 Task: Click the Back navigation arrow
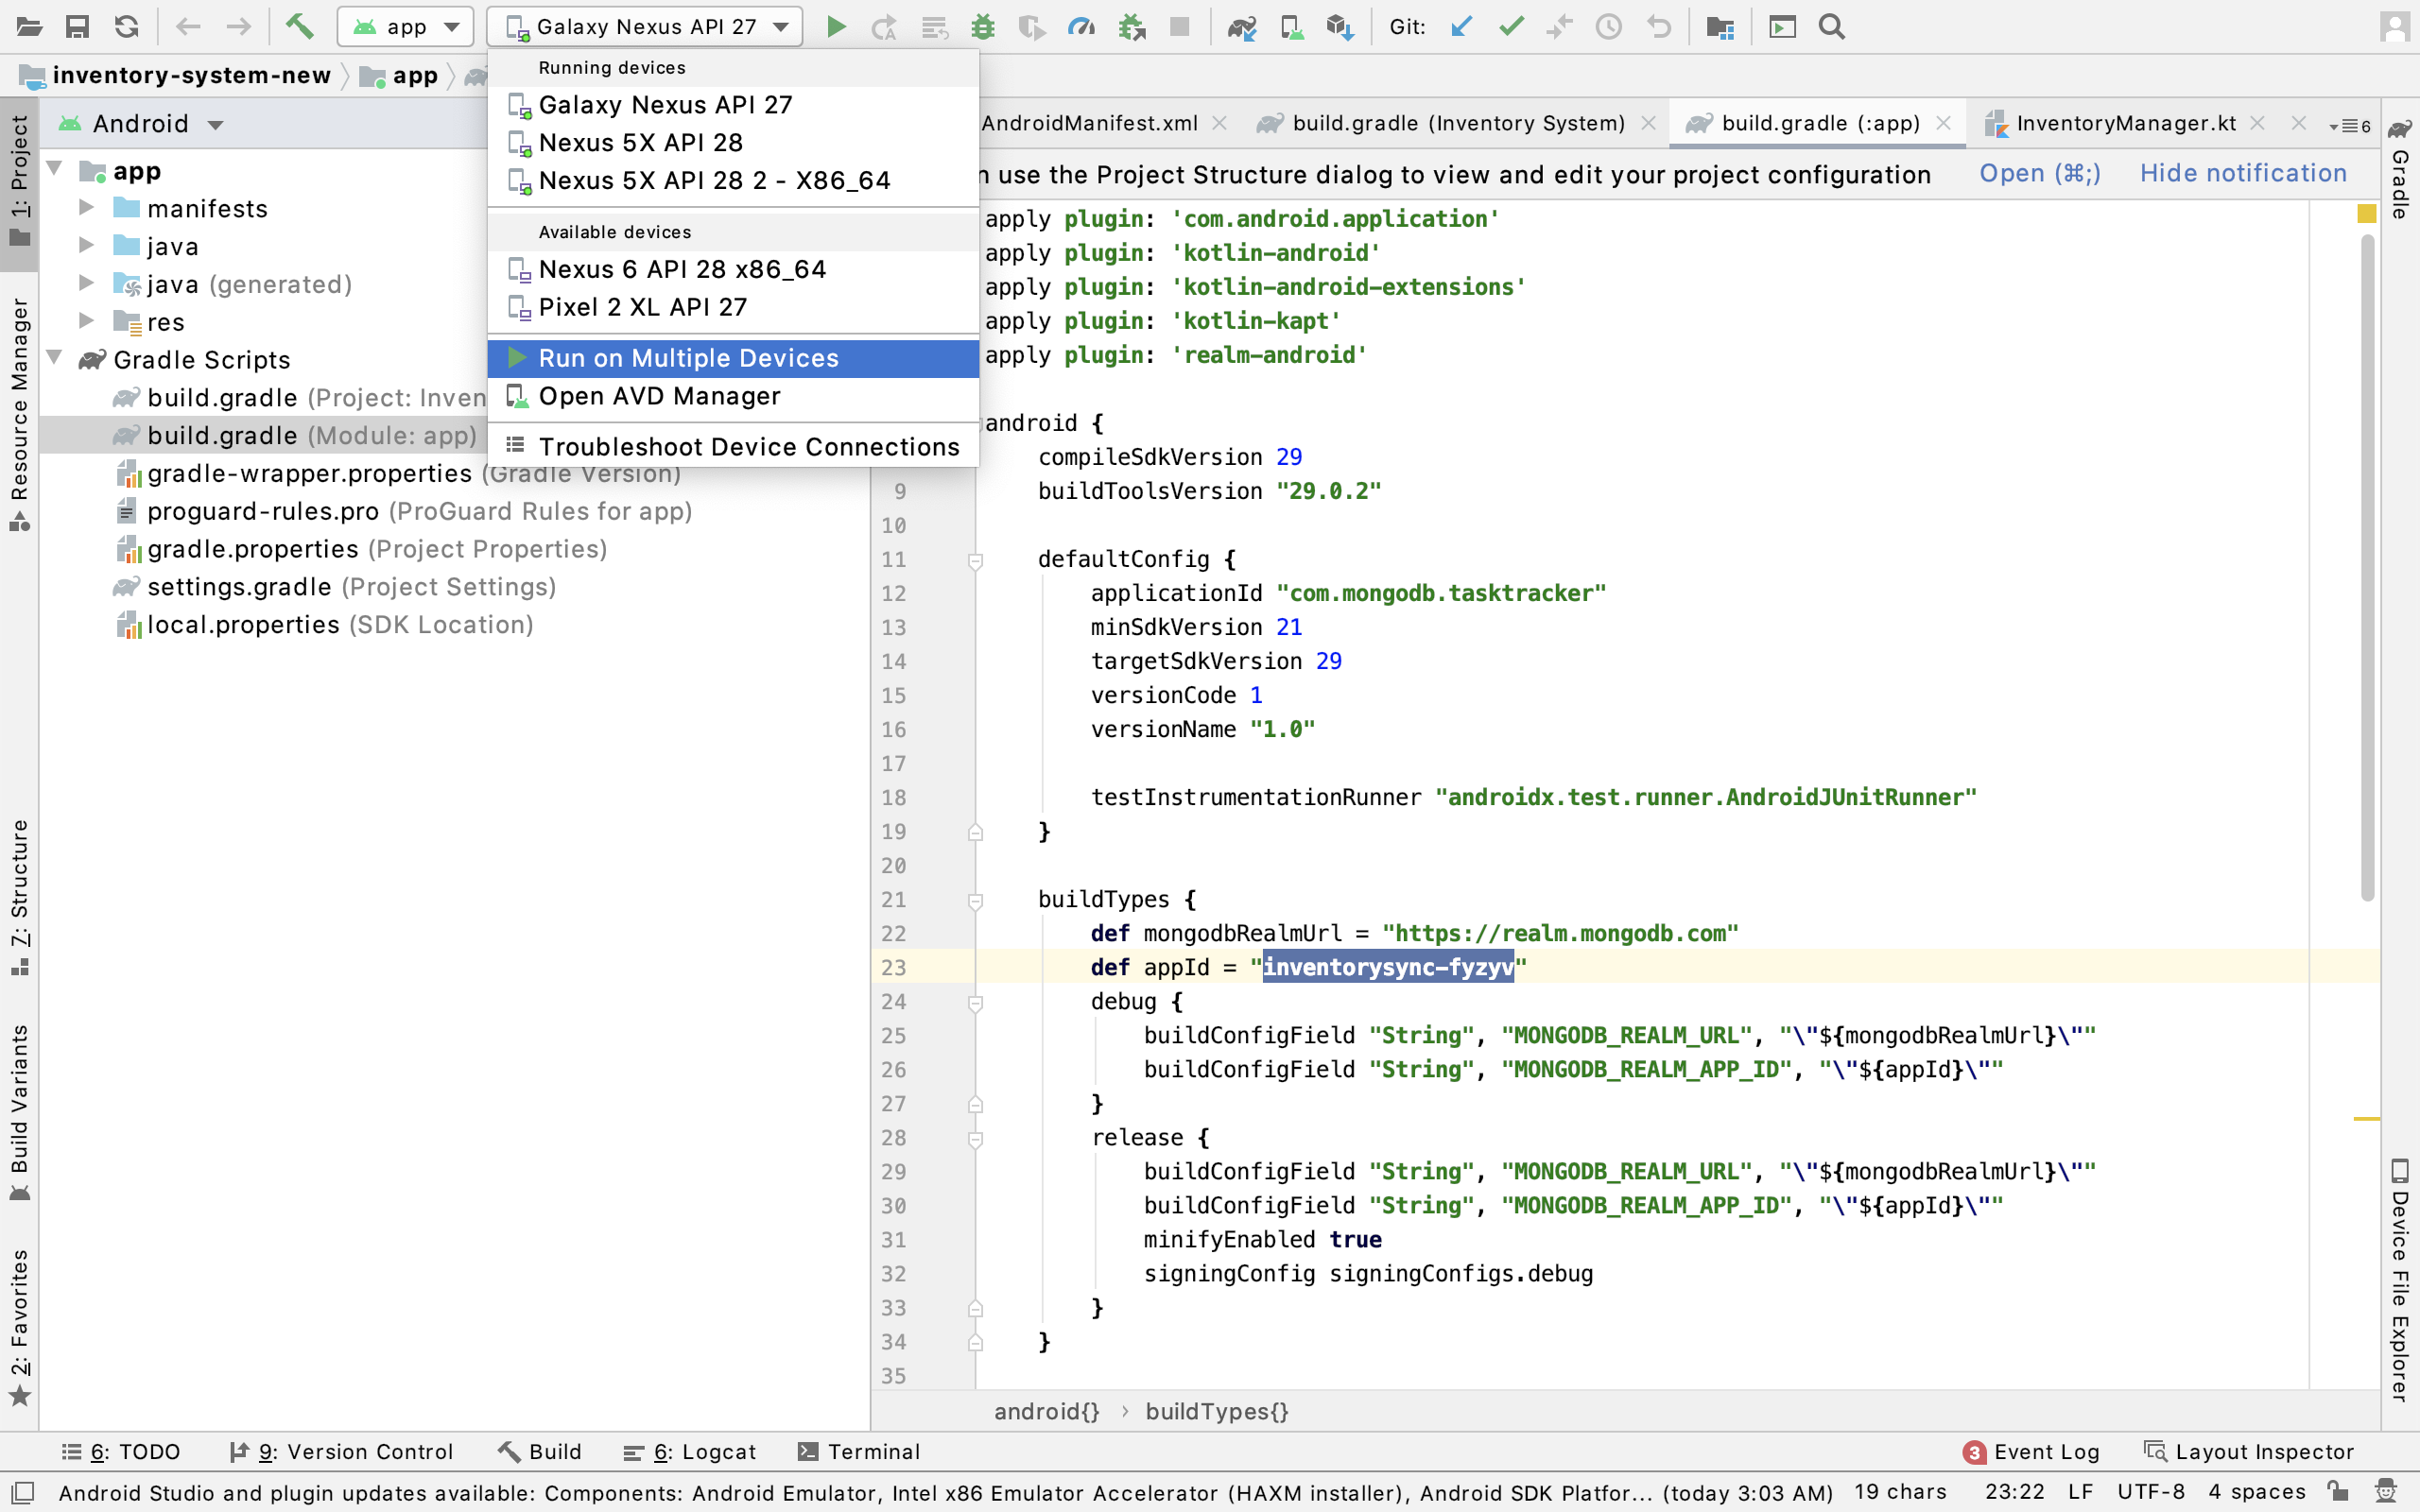[x=188, y=27]
